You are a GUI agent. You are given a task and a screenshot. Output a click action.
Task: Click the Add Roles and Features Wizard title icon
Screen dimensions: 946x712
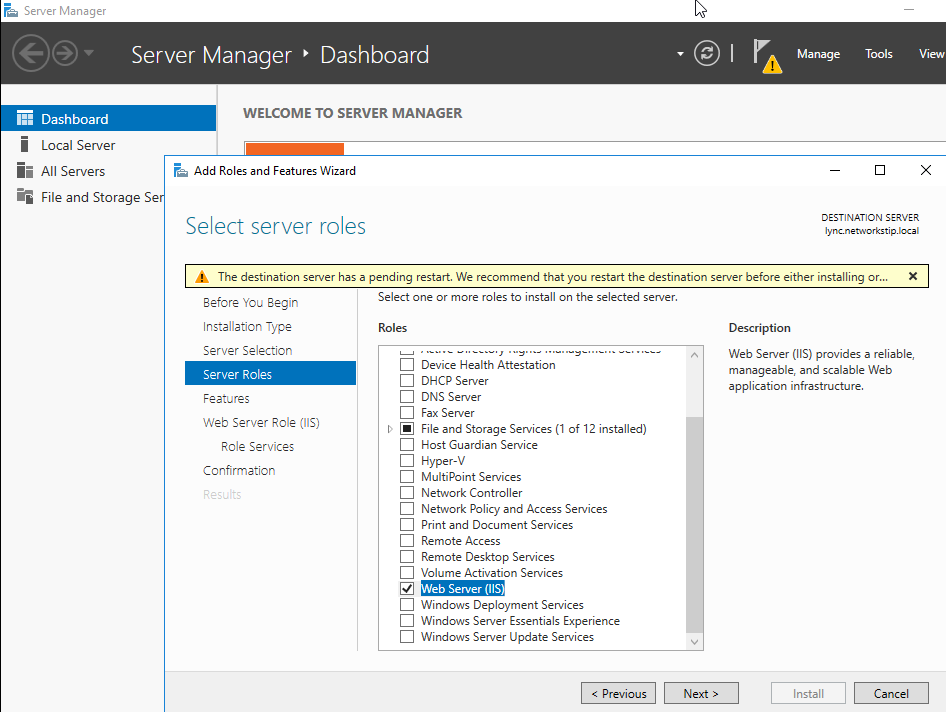tap(181, 171)
